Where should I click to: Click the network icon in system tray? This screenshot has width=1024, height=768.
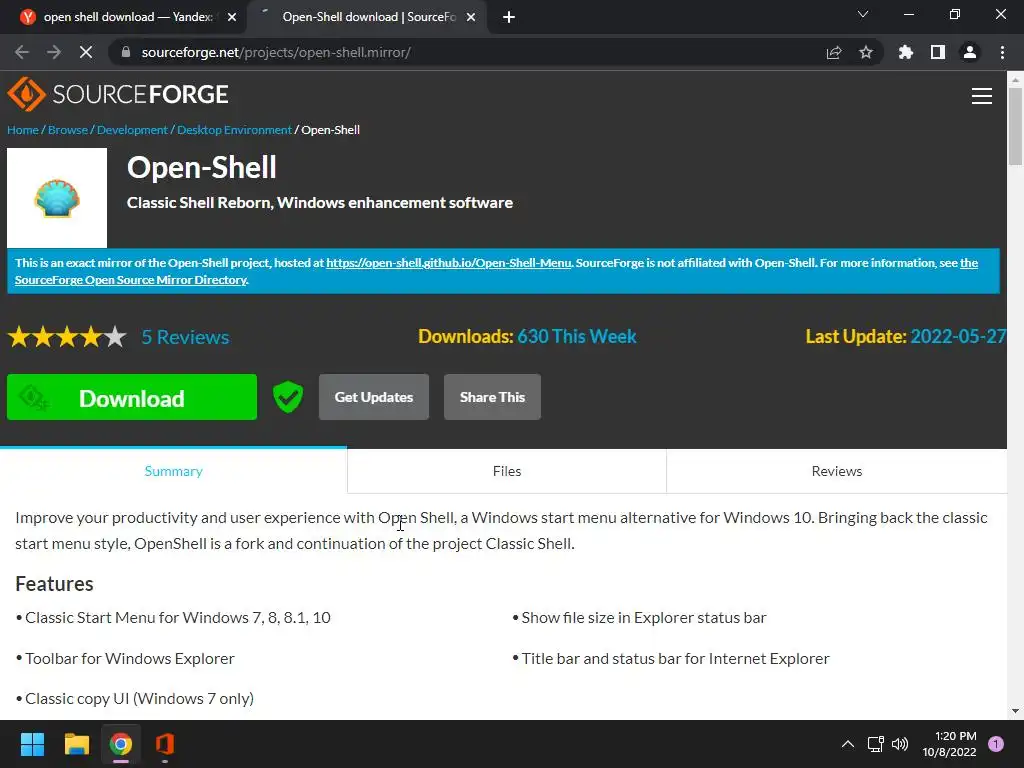pos(876,744)
